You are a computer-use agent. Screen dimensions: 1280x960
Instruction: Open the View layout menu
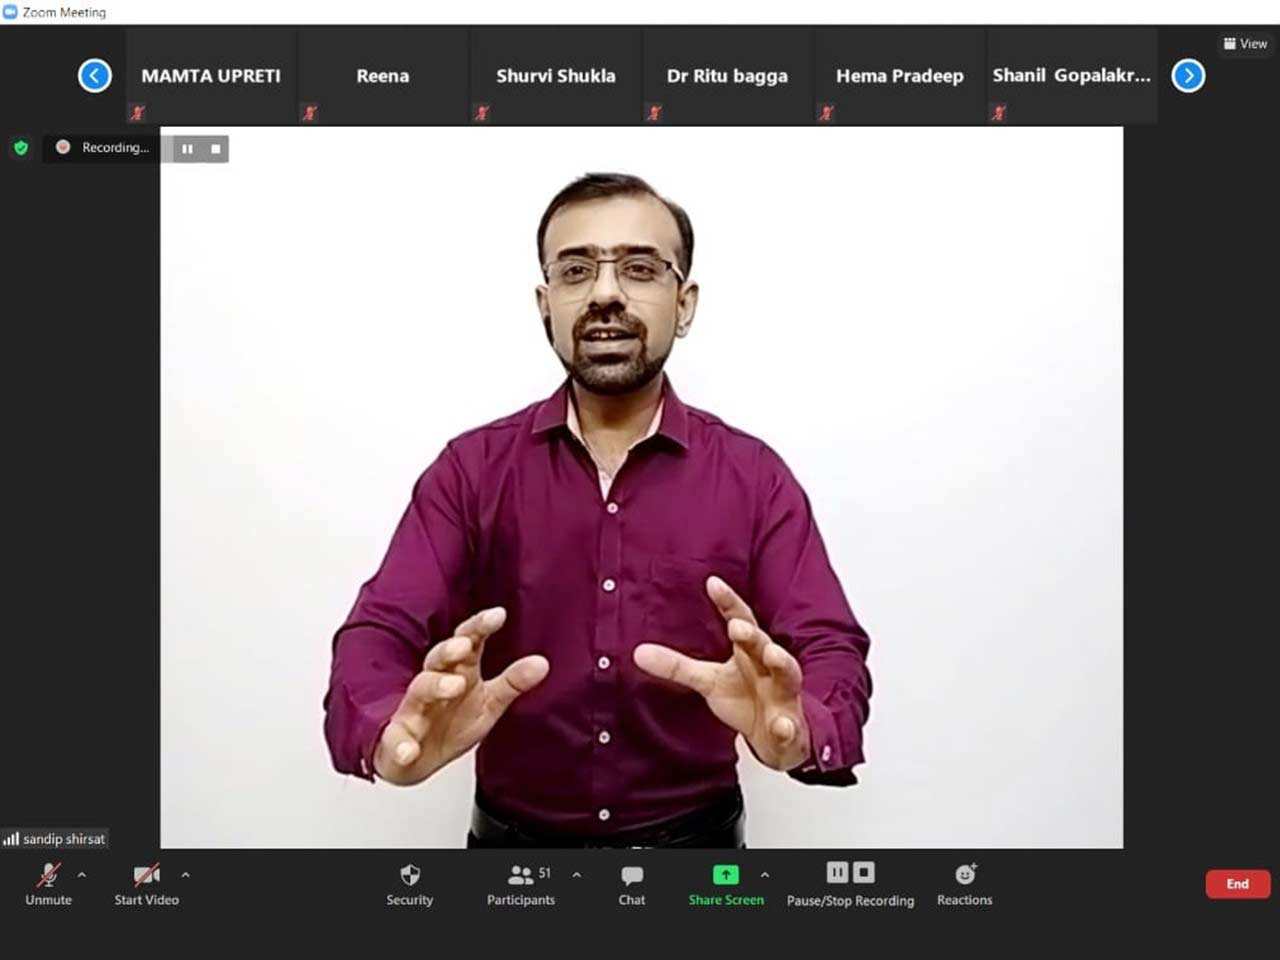[1243, 44]
